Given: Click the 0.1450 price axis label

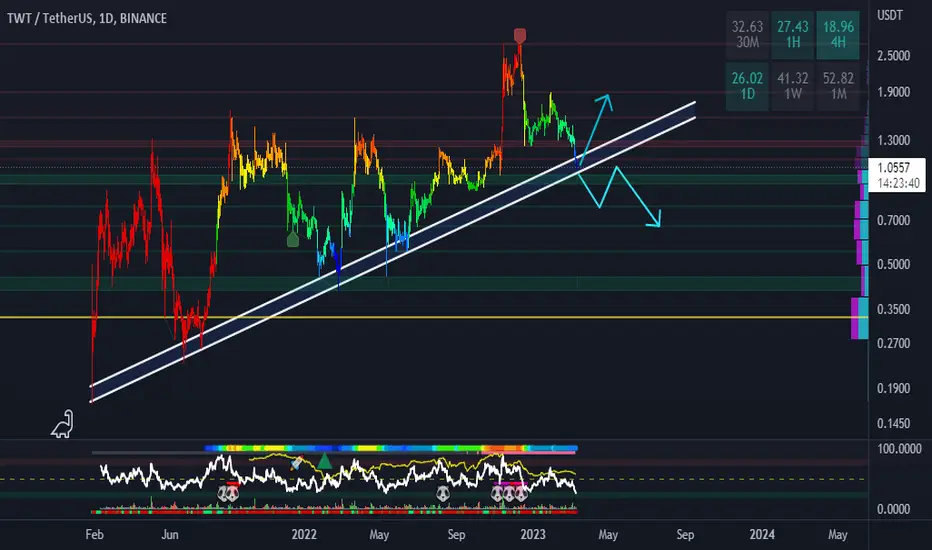Looking at the screenshot, I should pos(893,423).
